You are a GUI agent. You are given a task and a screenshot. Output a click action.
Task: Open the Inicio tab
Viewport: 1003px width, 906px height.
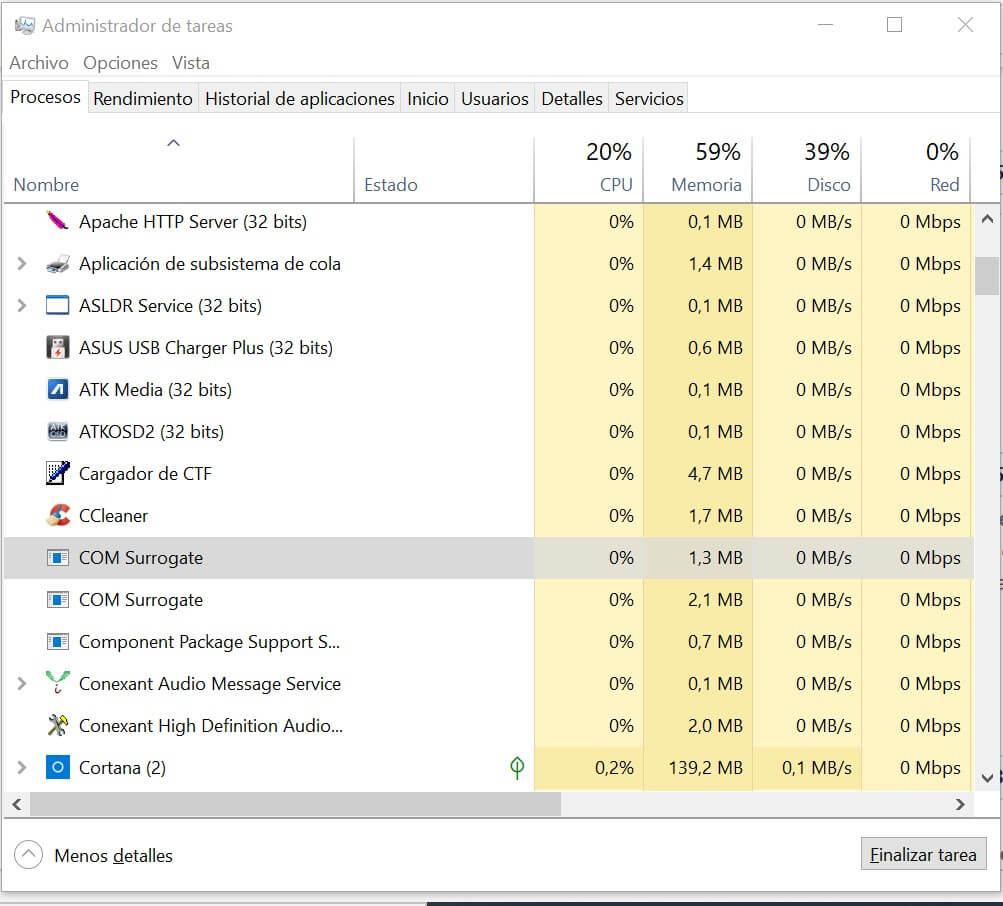427,99
